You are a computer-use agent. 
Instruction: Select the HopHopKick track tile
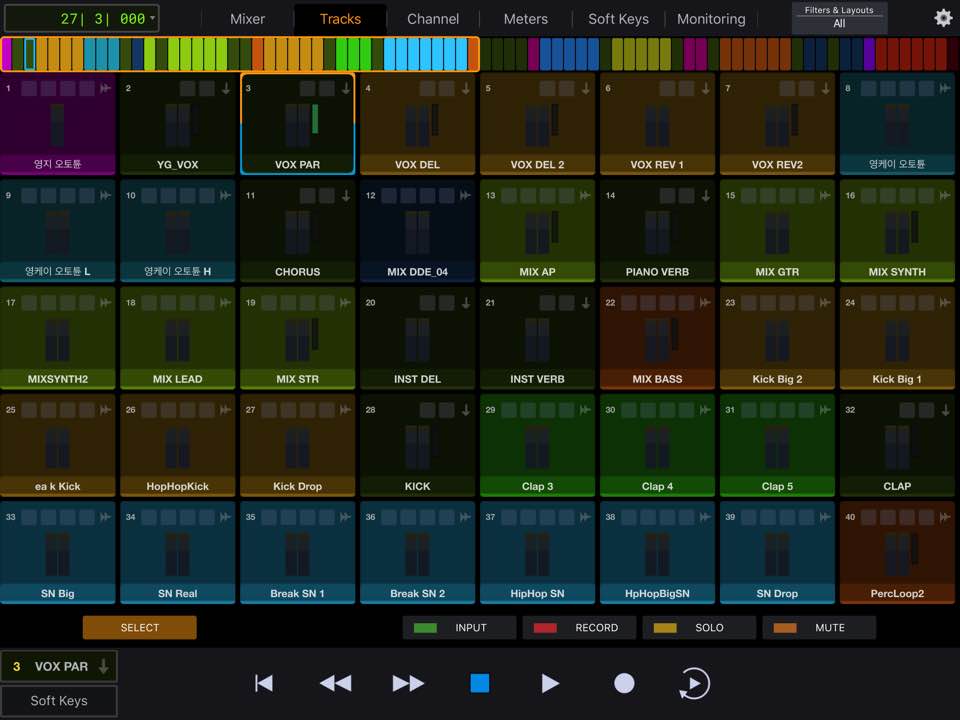[x=177, y=446]
